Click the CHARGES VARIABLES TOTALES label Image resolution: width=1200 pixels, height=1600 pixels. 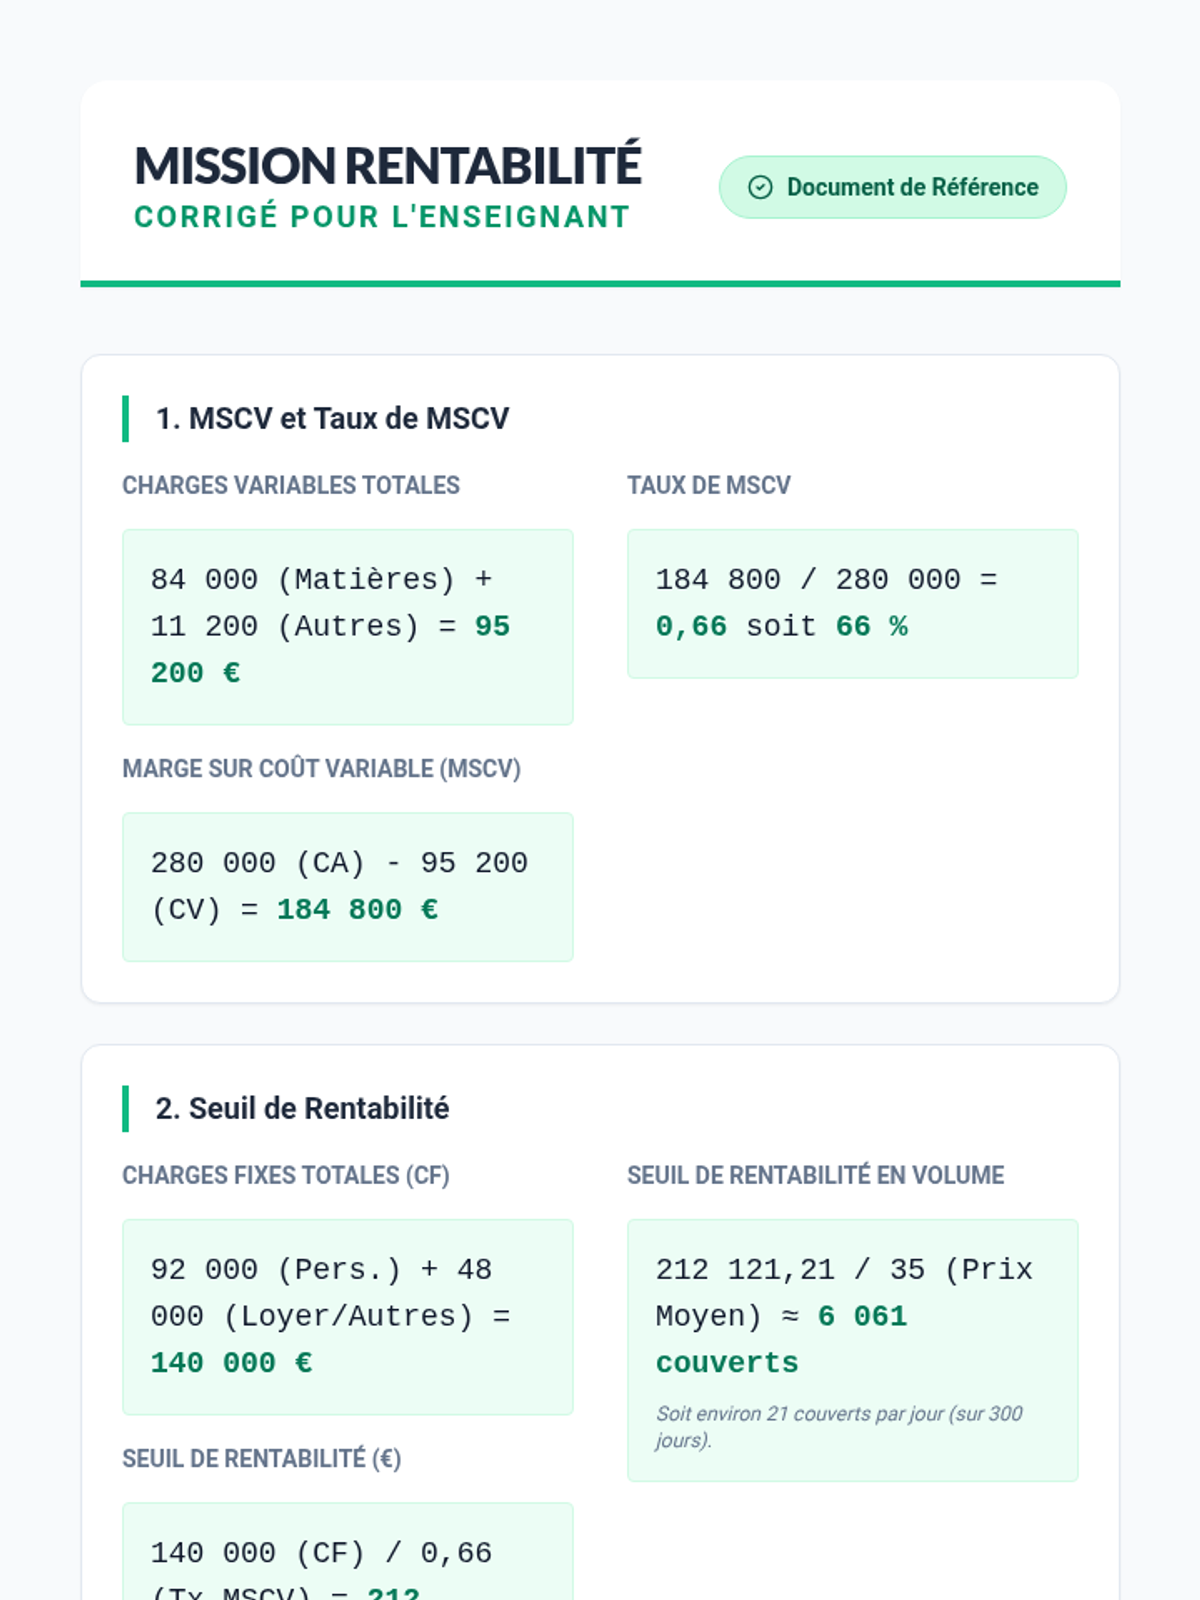291,485
